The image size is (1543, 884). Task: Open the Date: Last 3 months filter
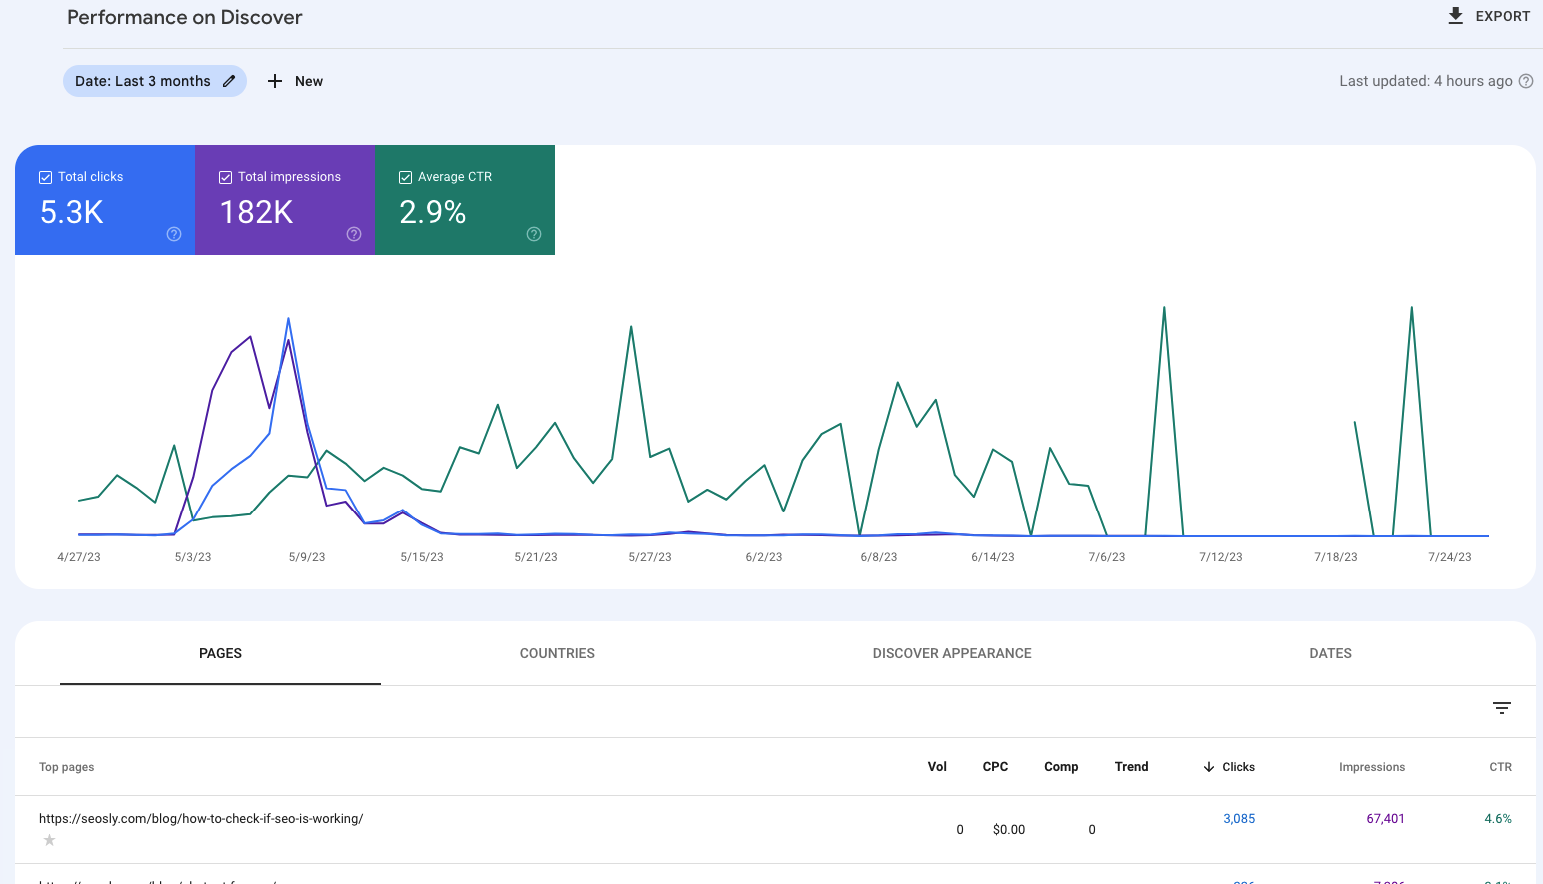pyautogui.click(x=145, y=80)
